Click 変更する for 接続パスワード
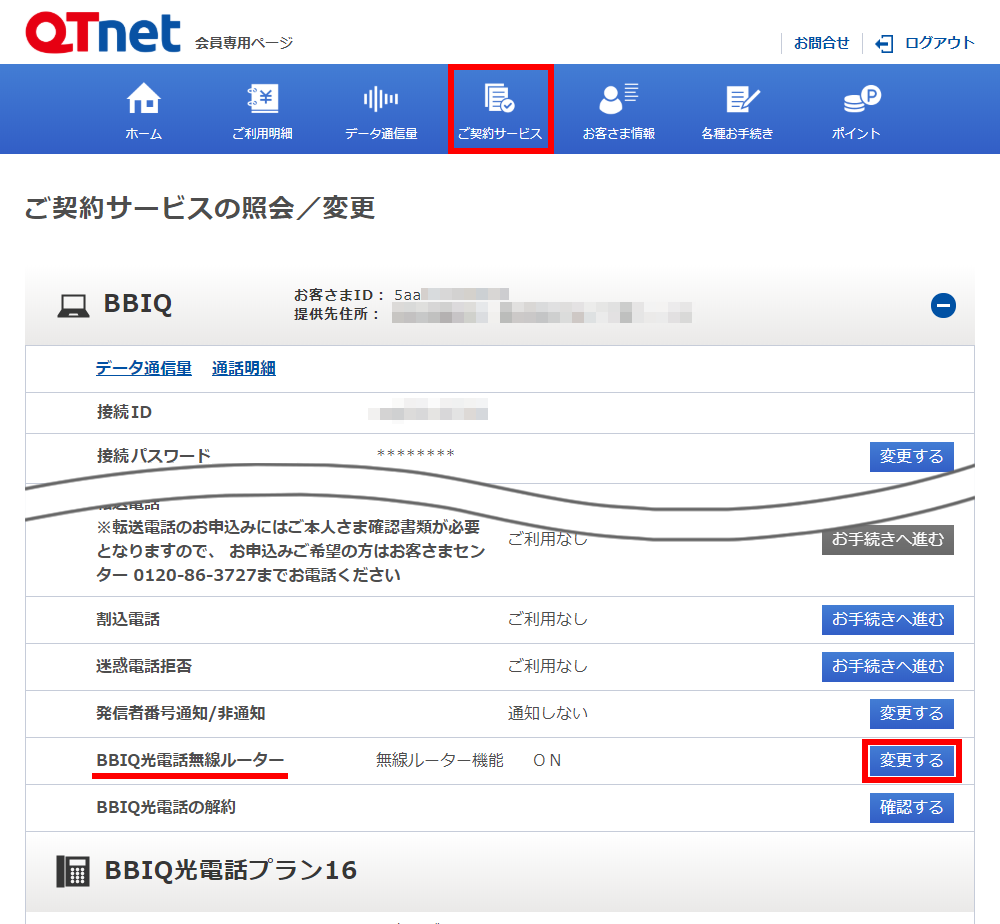The height and width of the screenshot is (924, 1000). coord(911,456)
